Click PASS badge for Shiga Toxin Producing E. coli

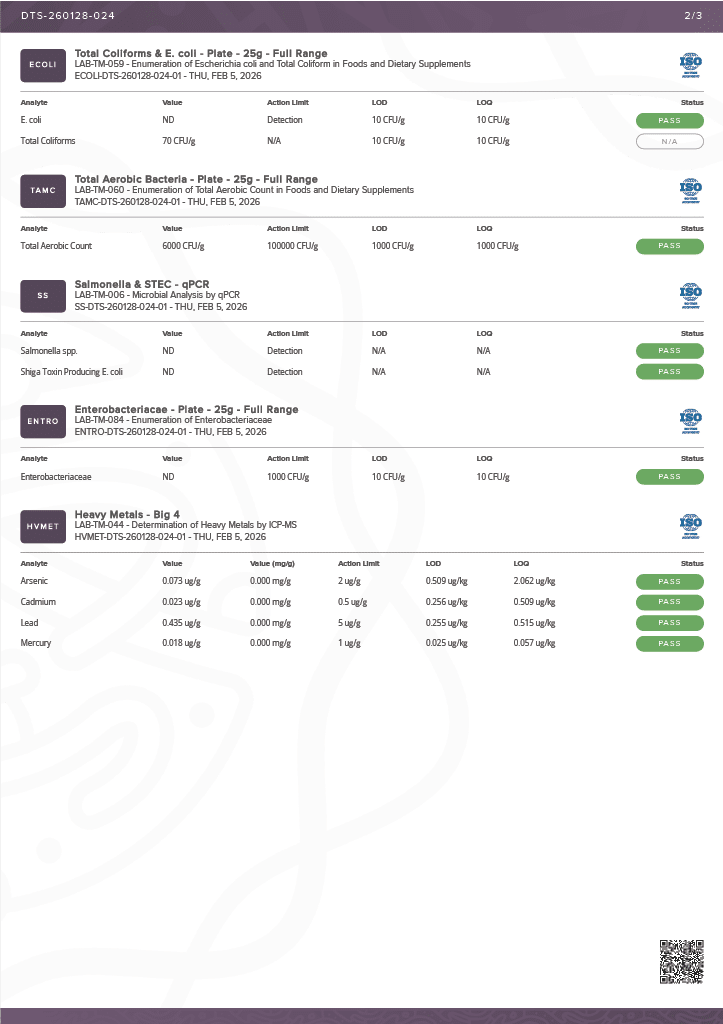670,372
